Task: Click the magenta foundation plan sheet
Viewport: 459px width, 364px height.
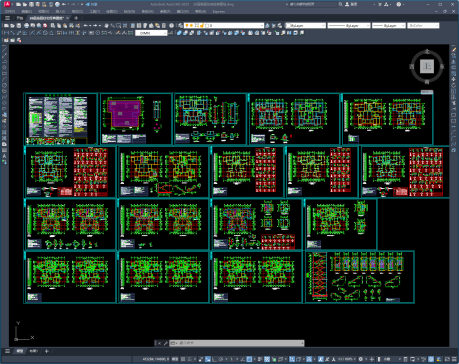Action: (136, 119)
